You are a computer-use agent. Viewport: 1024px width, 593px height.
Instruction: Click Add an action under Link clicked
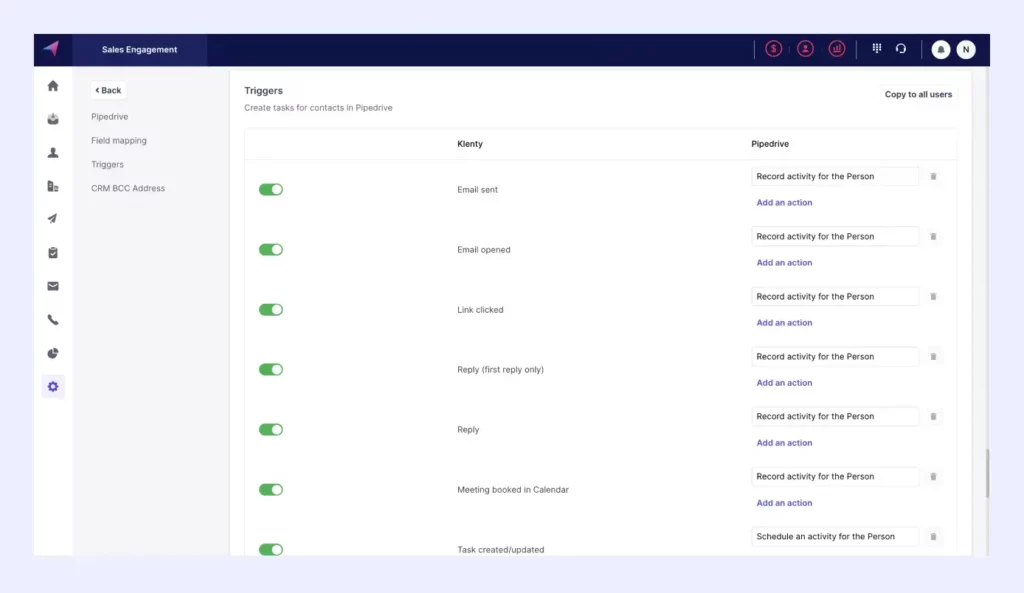click(784, 323)
